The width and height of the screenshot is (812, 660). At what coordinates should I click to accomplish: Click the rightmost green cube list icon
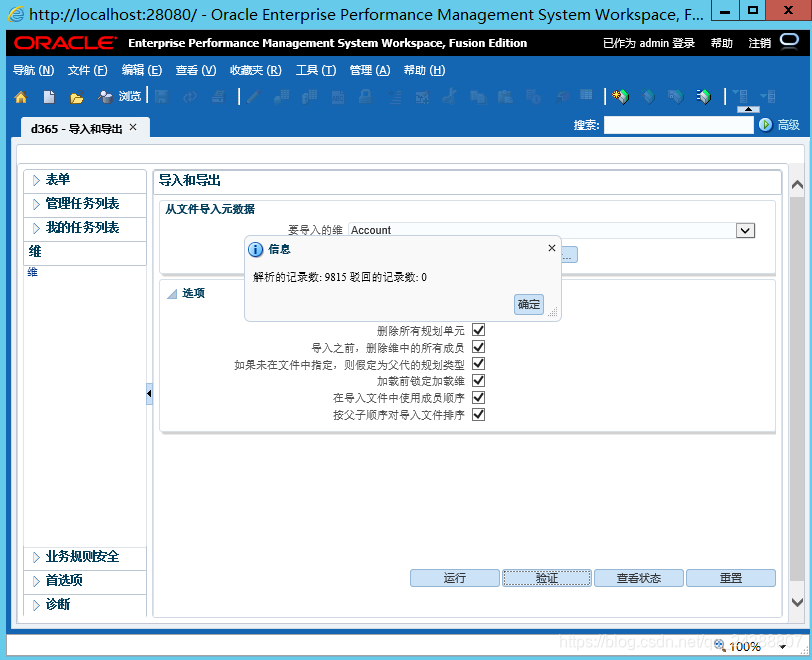(x=703, y=97)
